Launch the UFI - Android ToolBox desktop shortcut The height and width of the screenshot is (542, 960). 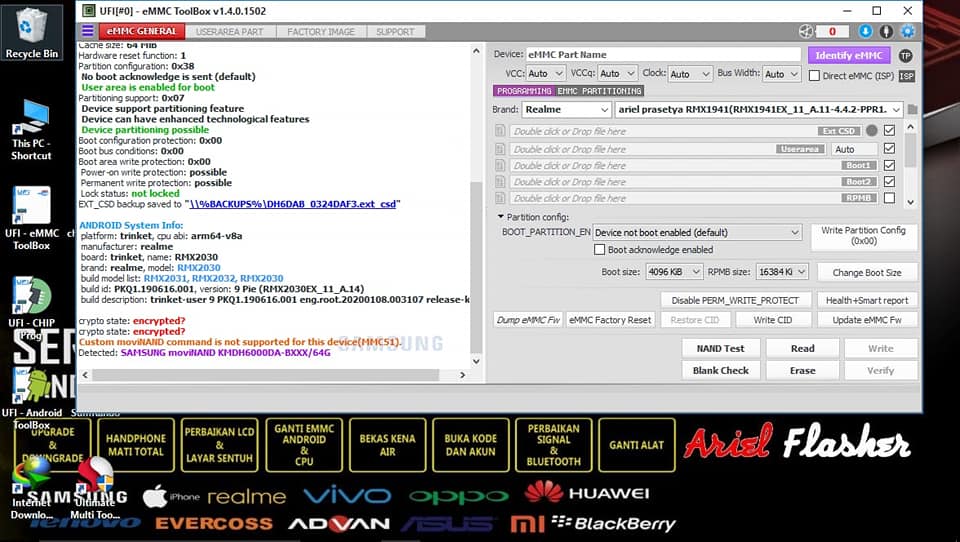tap(31, 398)
